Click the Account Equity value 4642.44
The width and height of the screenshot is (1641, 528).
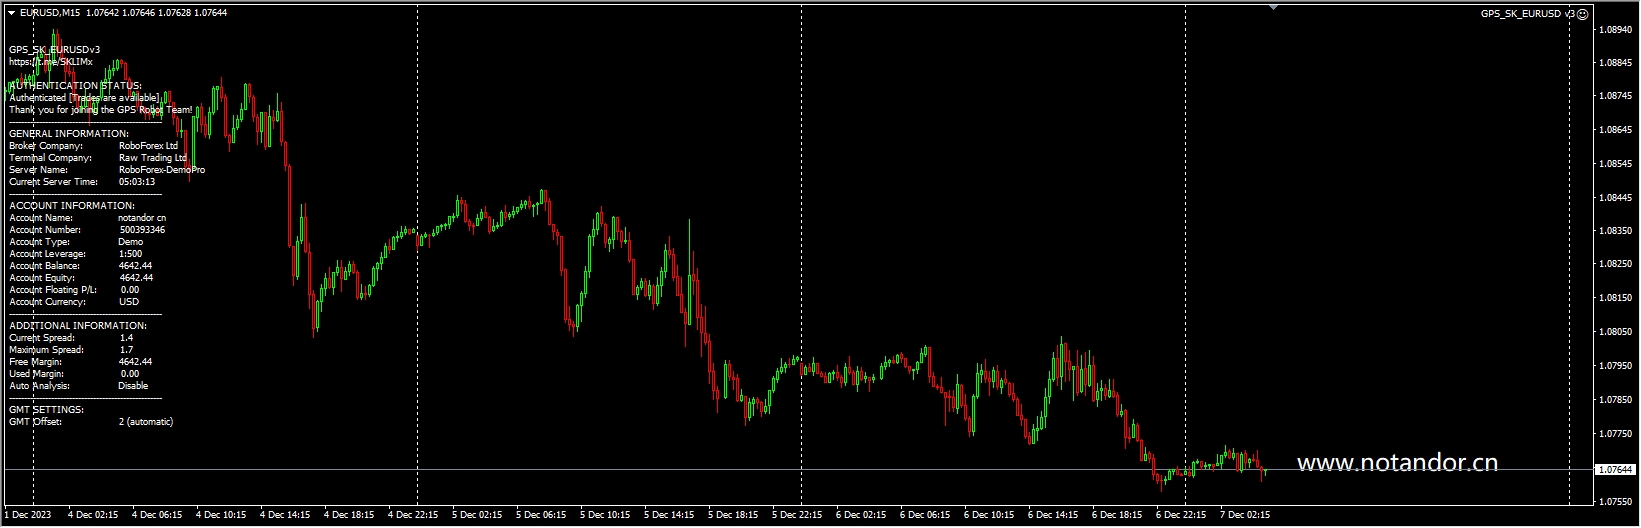[x=136, y=278]
